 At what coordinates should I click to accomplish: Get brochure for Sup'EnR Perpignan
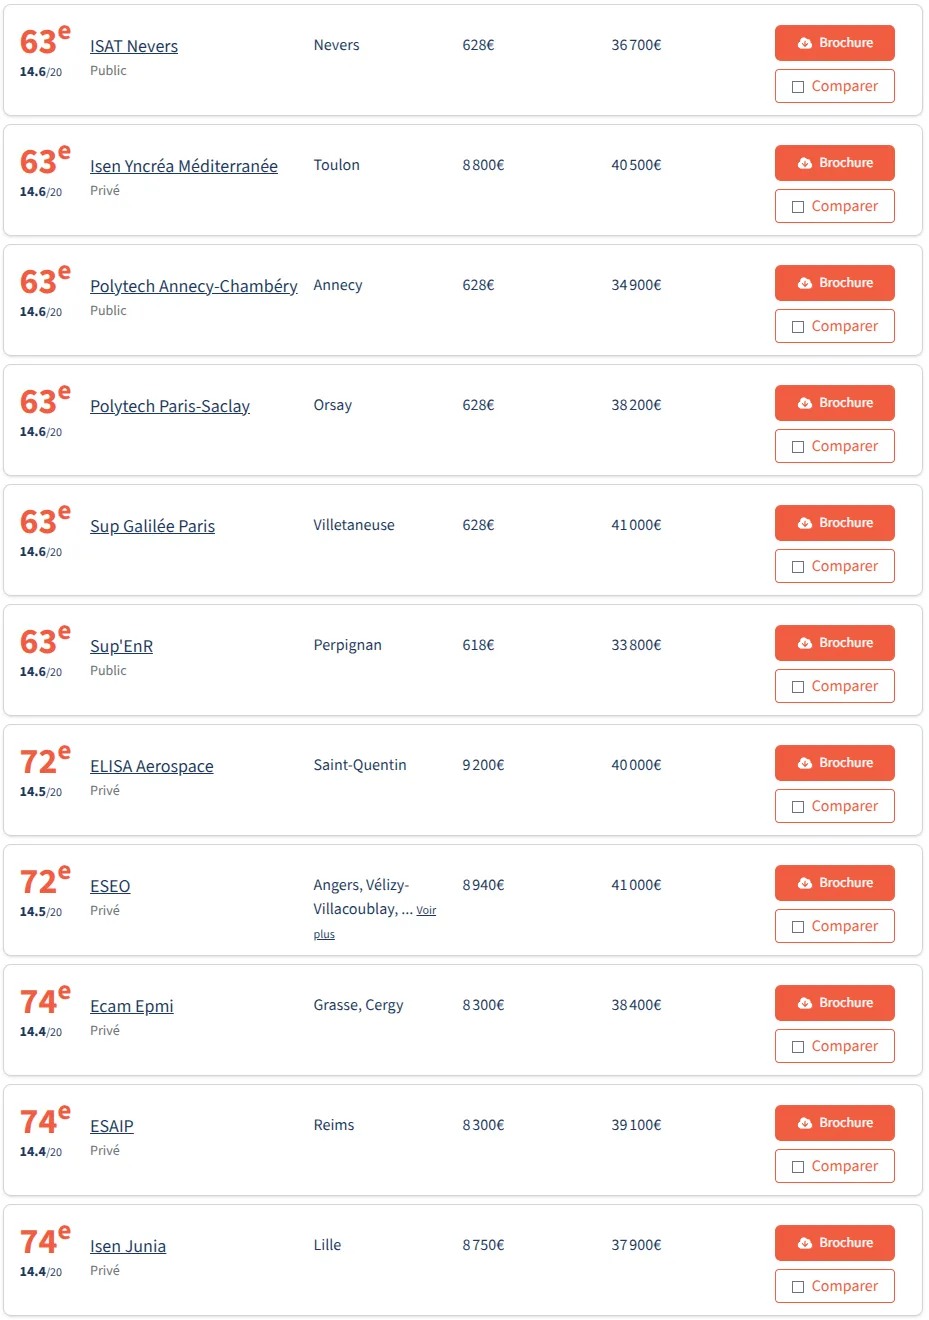click(x=834, y=643)
